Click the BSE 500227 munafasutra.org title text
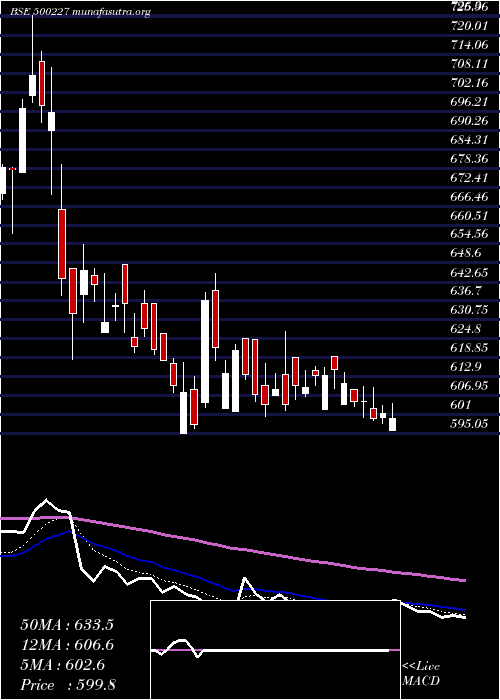 coord(81,12)
